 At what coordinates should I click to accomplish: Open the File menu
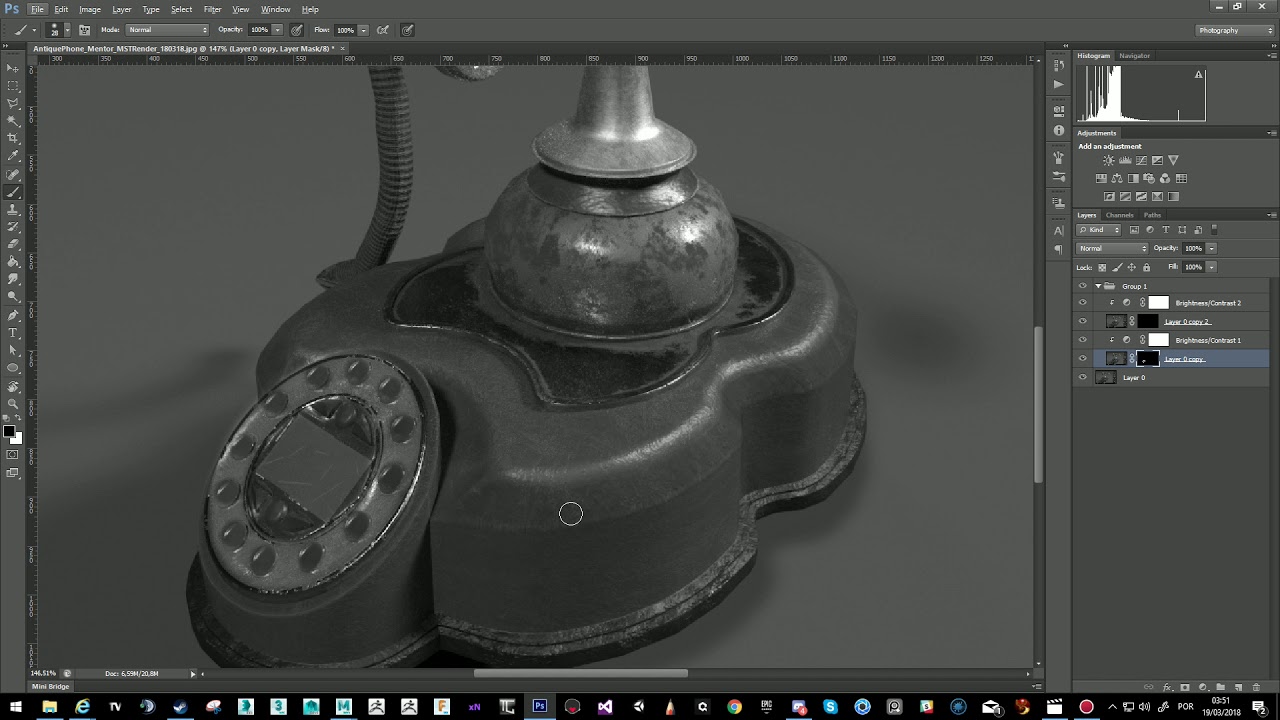coord(37,9)
